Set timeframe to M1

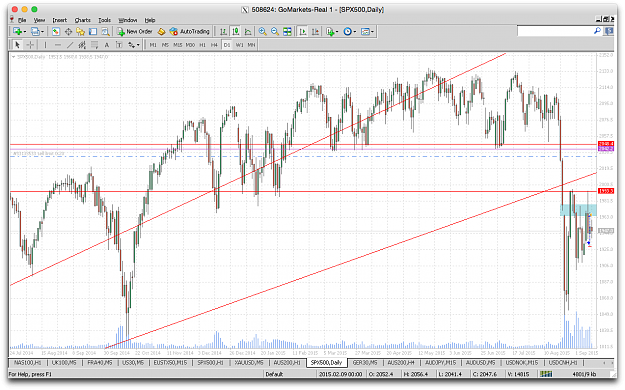point(153,45)
